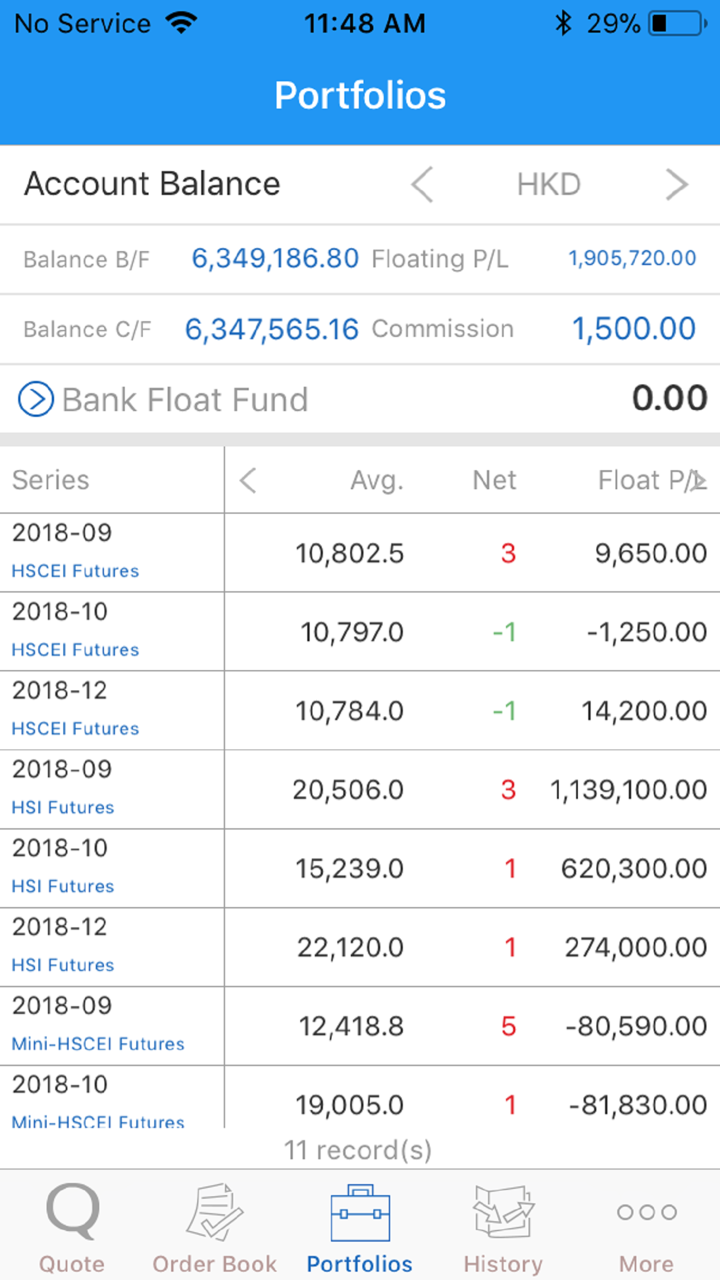Open the 2018-10 HSI Futures link
The height and width of the screenshot is (1280, 720).
point(63,886)
